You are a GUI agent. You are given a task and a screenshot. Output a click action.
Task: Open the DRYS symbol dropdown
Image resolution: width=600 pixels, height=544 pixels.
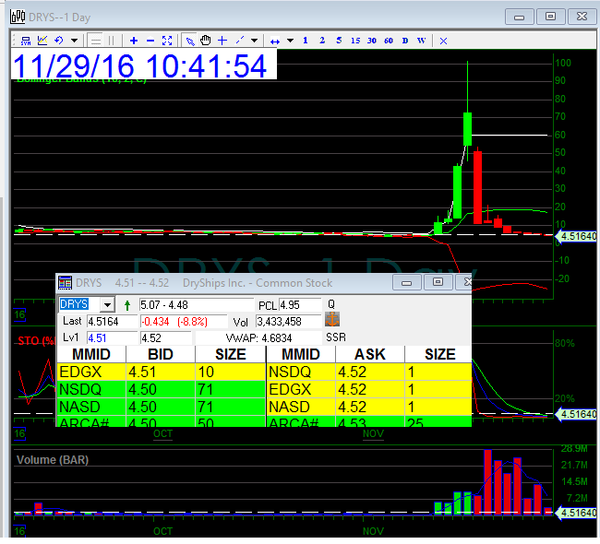(108, 304)
